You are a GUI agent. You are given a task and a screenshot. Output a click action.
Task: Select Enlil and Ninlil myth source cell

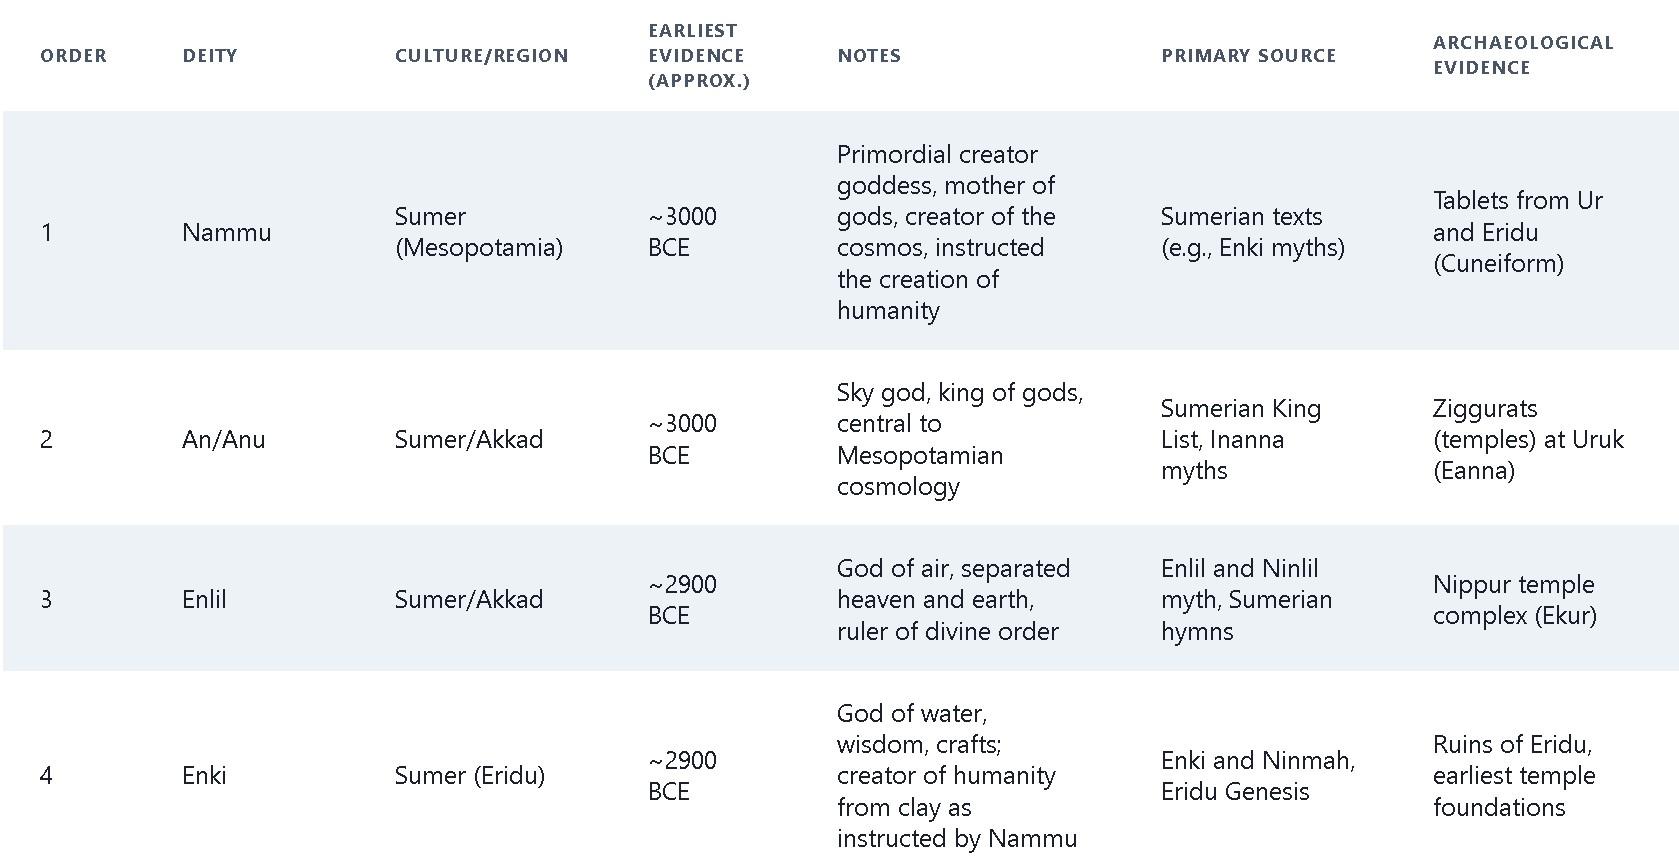[1246, 599]
